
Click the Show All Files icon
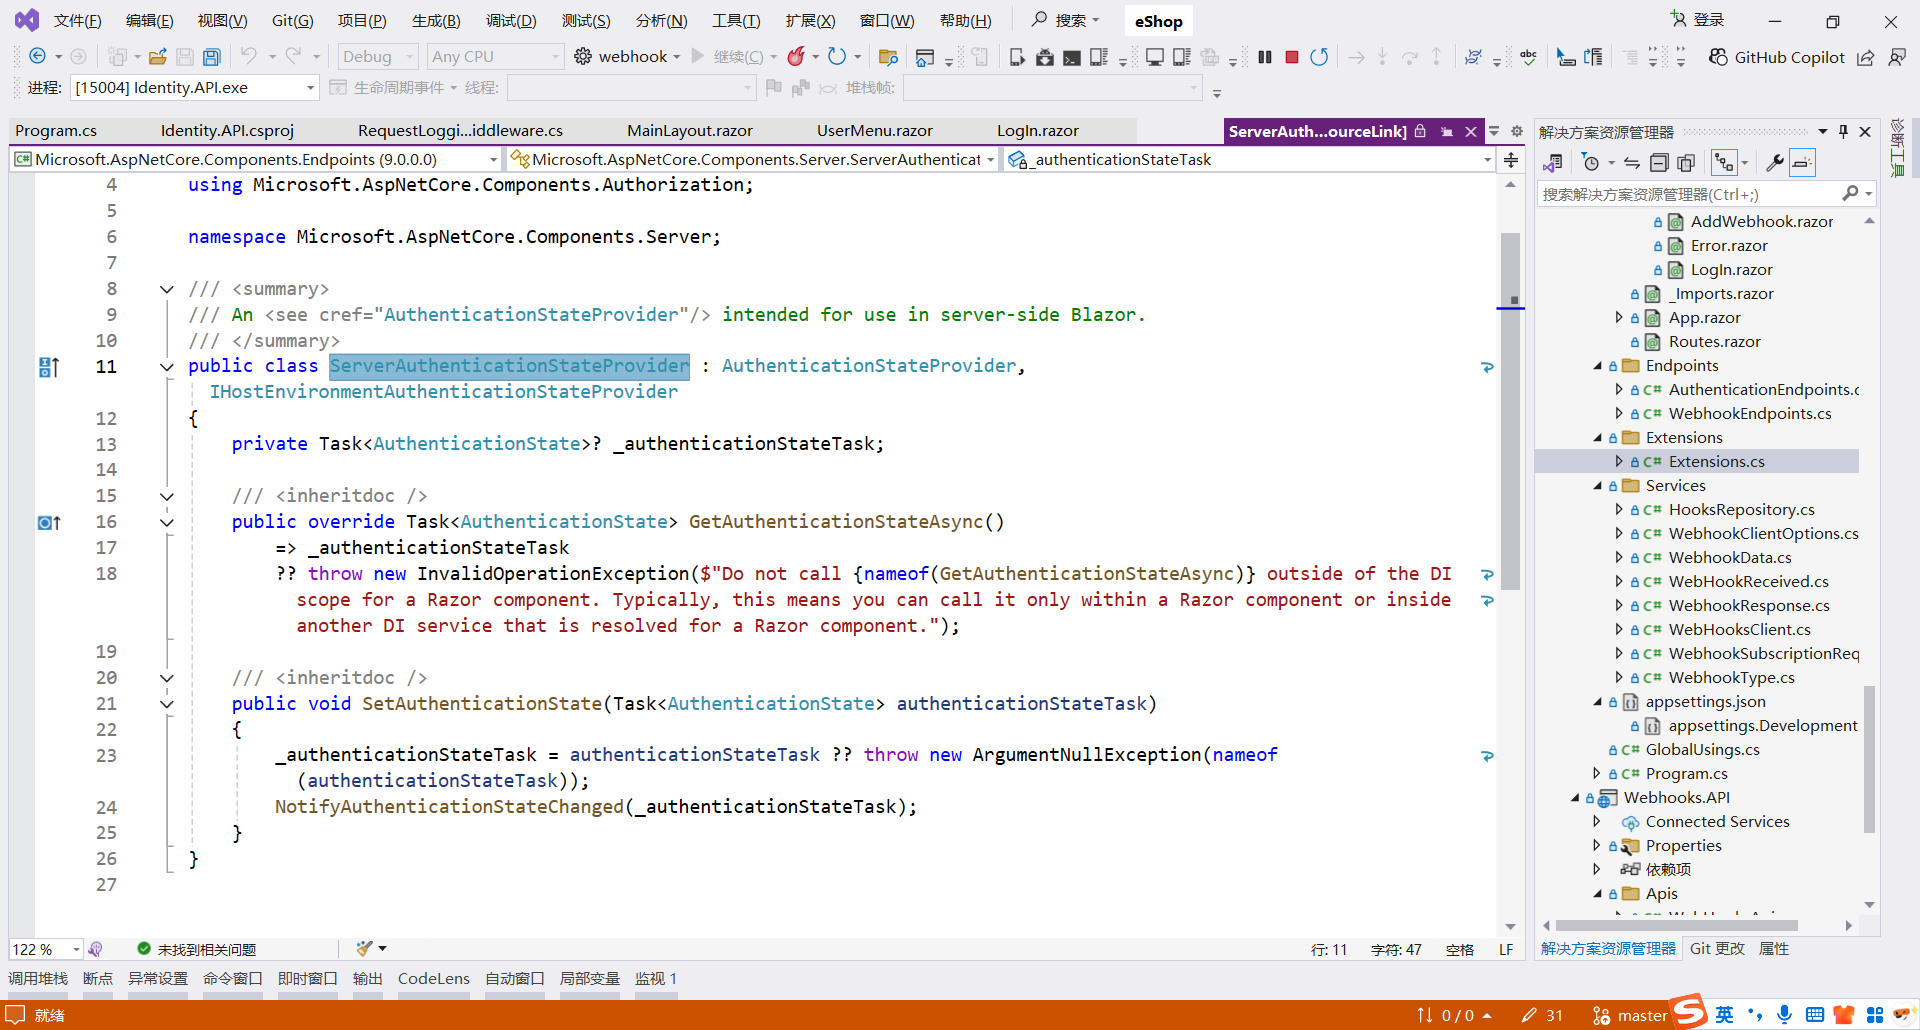pos(1686,162)
